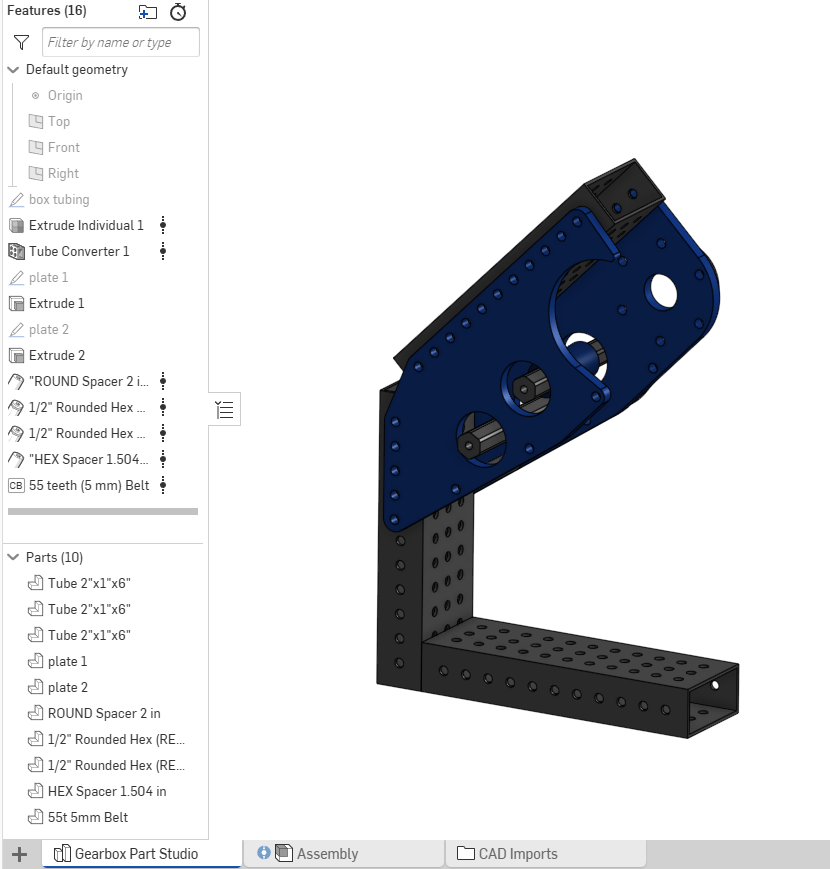Select the Extrude 1 feature

tap(62, 303)
